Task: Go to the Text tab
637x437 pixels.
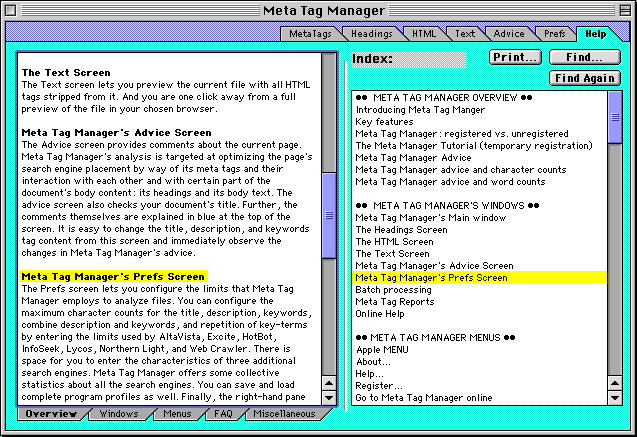Action: point(465,34)
